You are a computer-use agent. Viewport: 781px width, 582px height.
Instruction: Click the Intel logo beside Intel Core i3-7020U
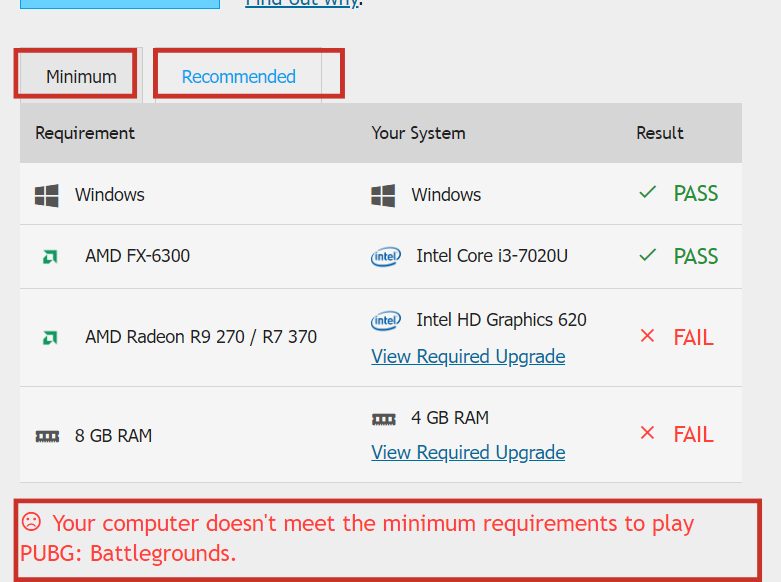coord(386,257)
